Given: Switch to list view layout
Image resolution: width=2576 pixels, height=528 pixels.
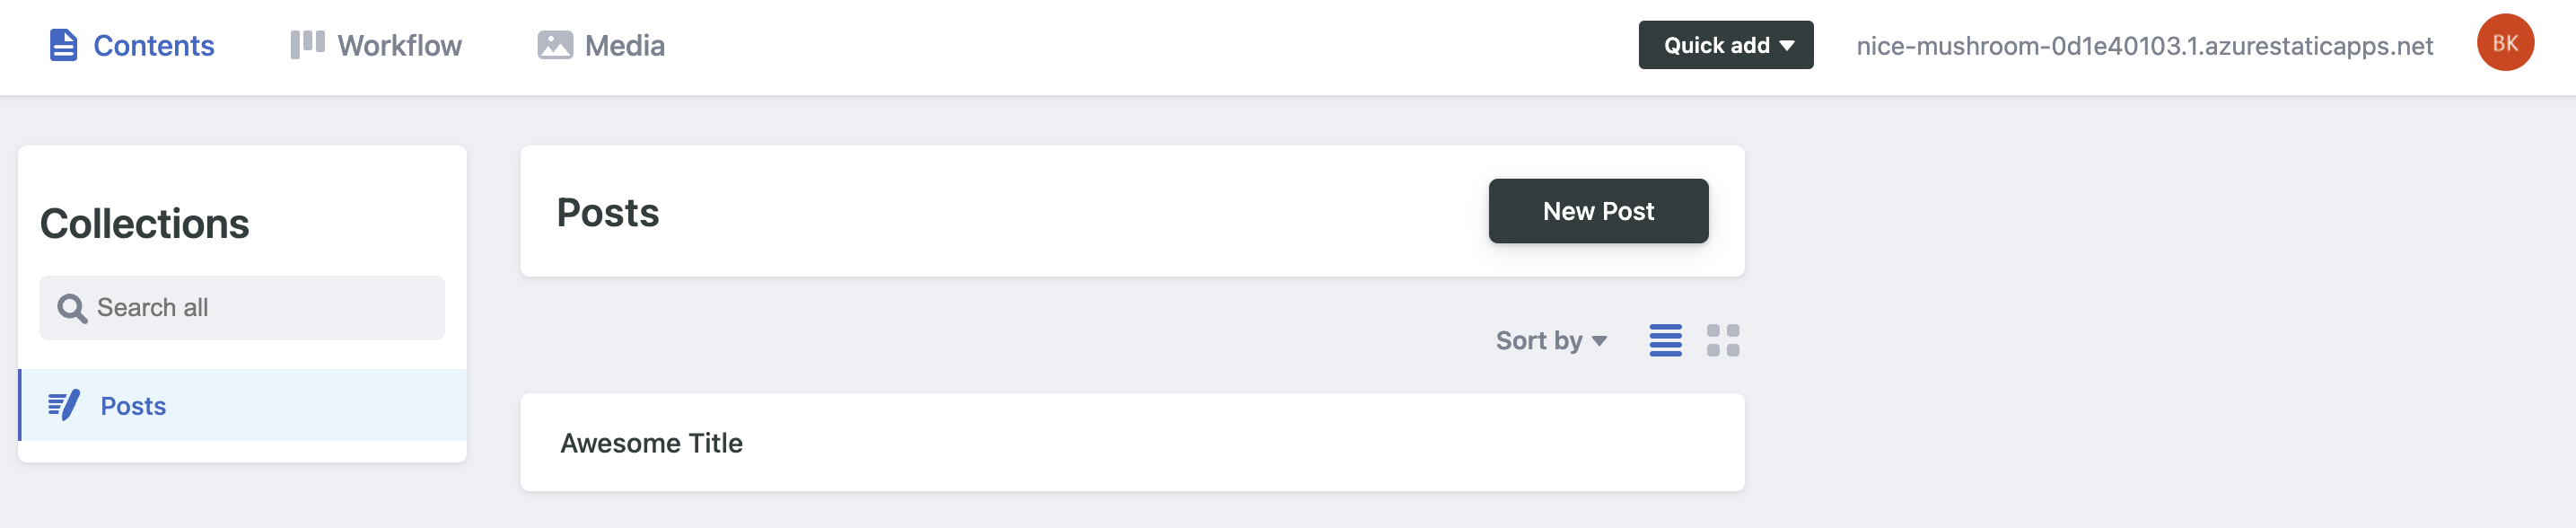Looking at the screenshot, I should (1665, 340).
